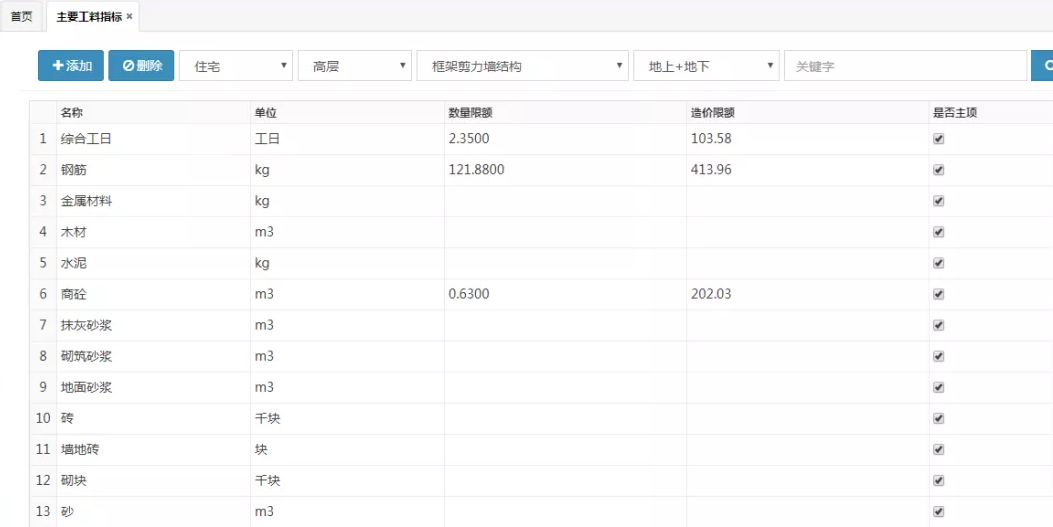
Task: Toggle 是否主项 checkbox for 商砼
Action: pos(938,294)
